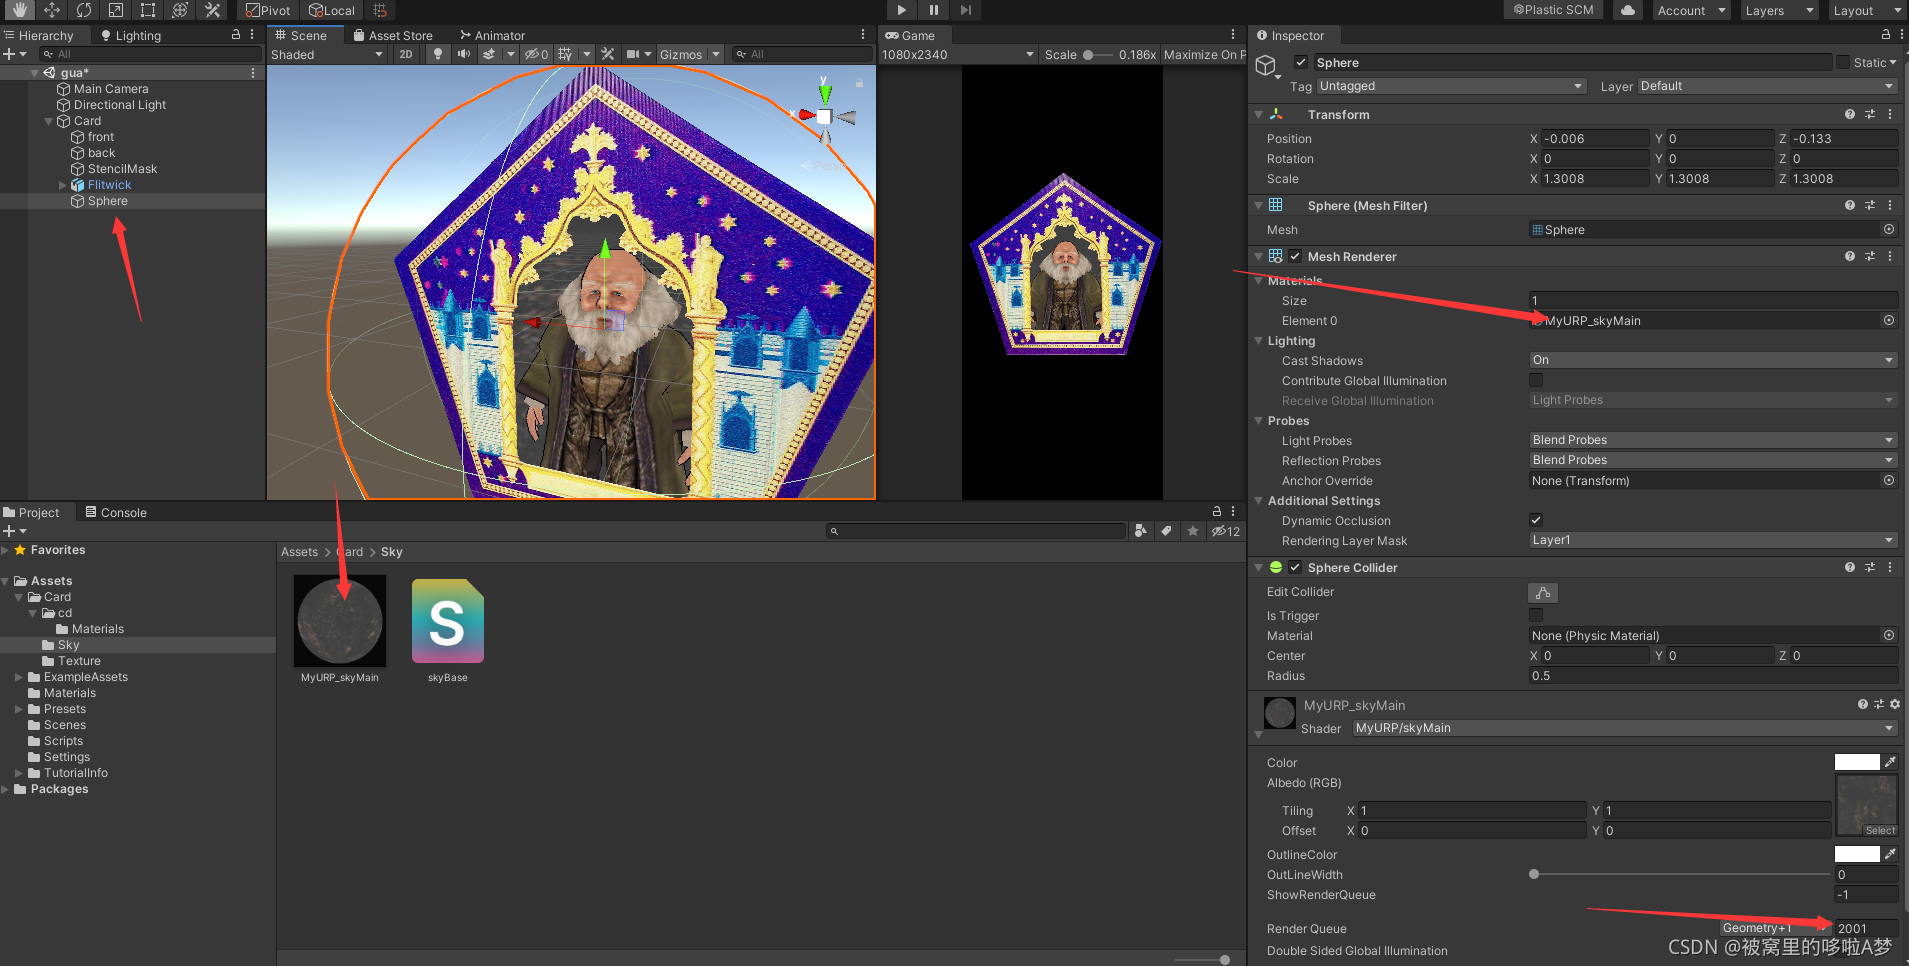Open Sphere Collider options kebab menu

point(1890,567)
